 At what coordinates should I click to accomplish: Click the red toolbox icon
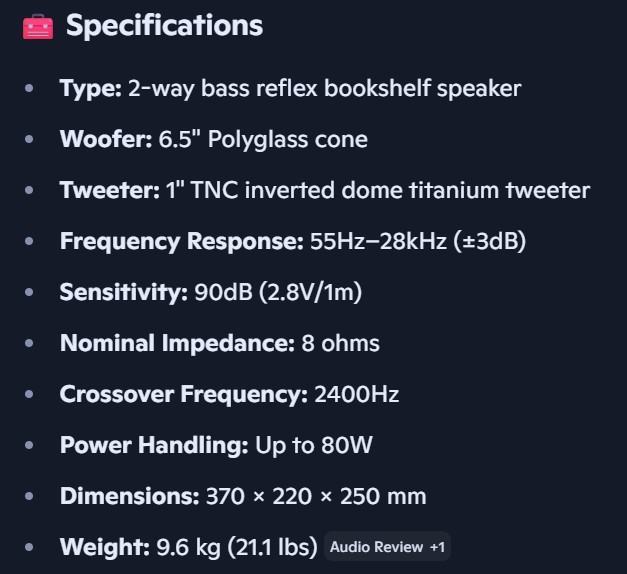37,26
